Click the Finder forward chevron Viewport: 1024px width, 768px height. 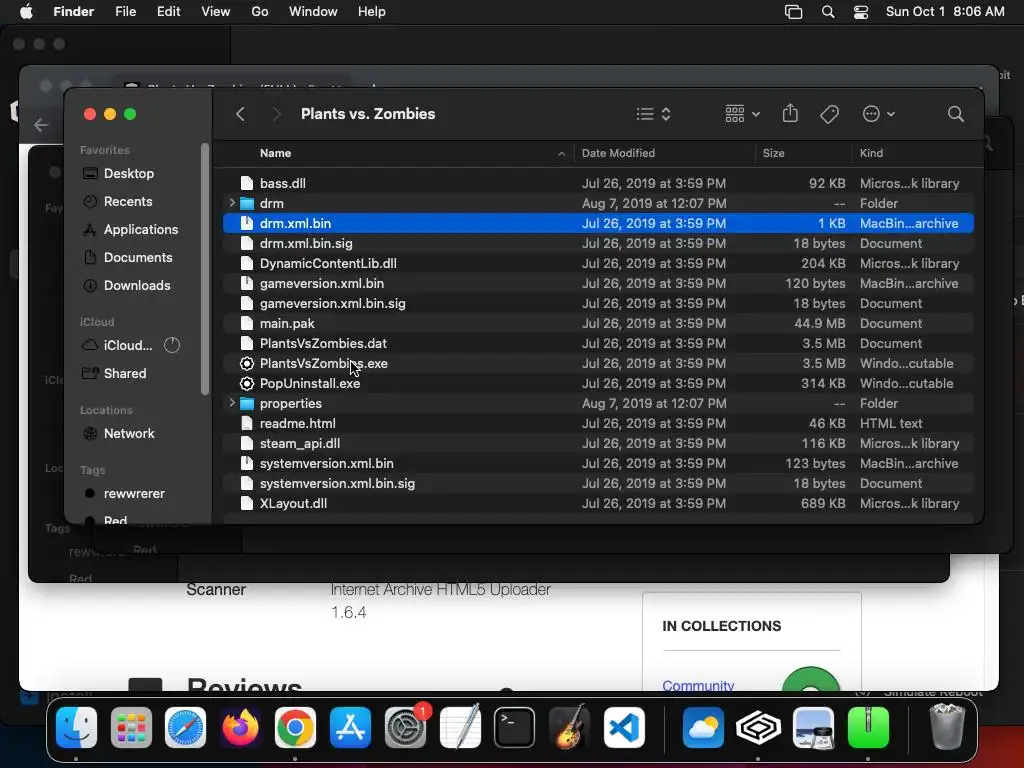tap(276, 114)
